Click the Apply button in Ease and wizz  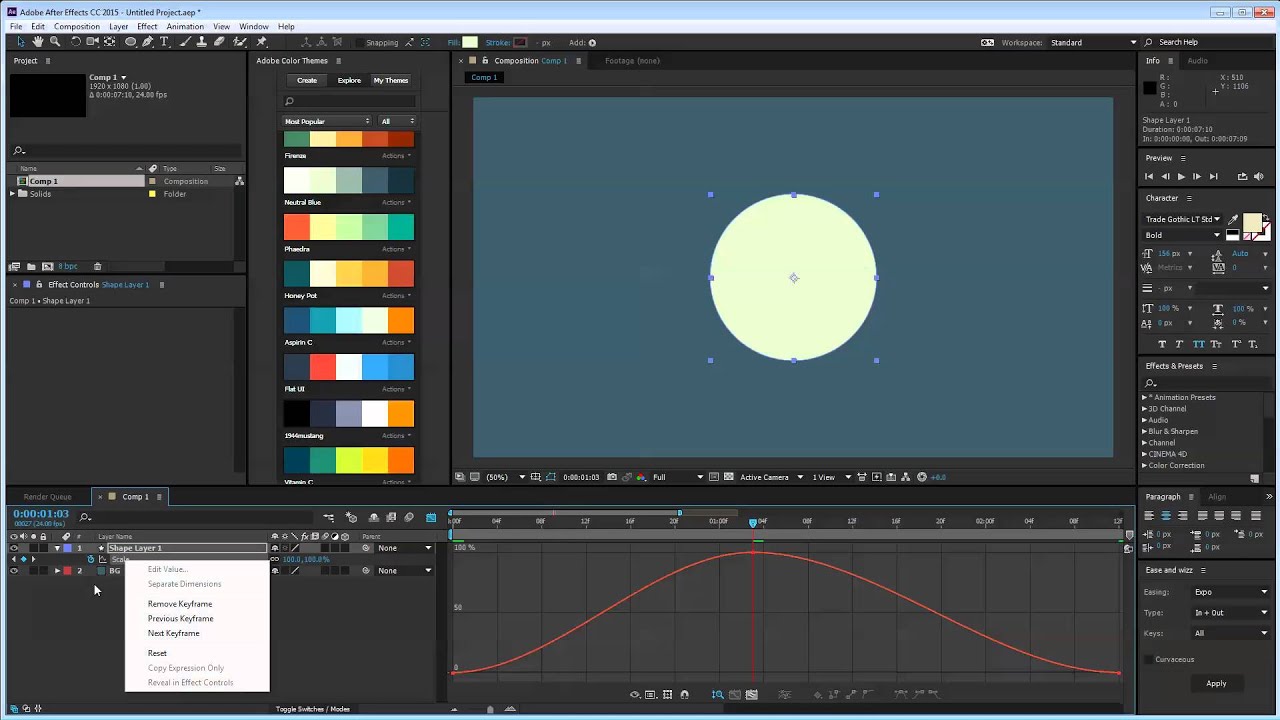tap(1216, 683)
